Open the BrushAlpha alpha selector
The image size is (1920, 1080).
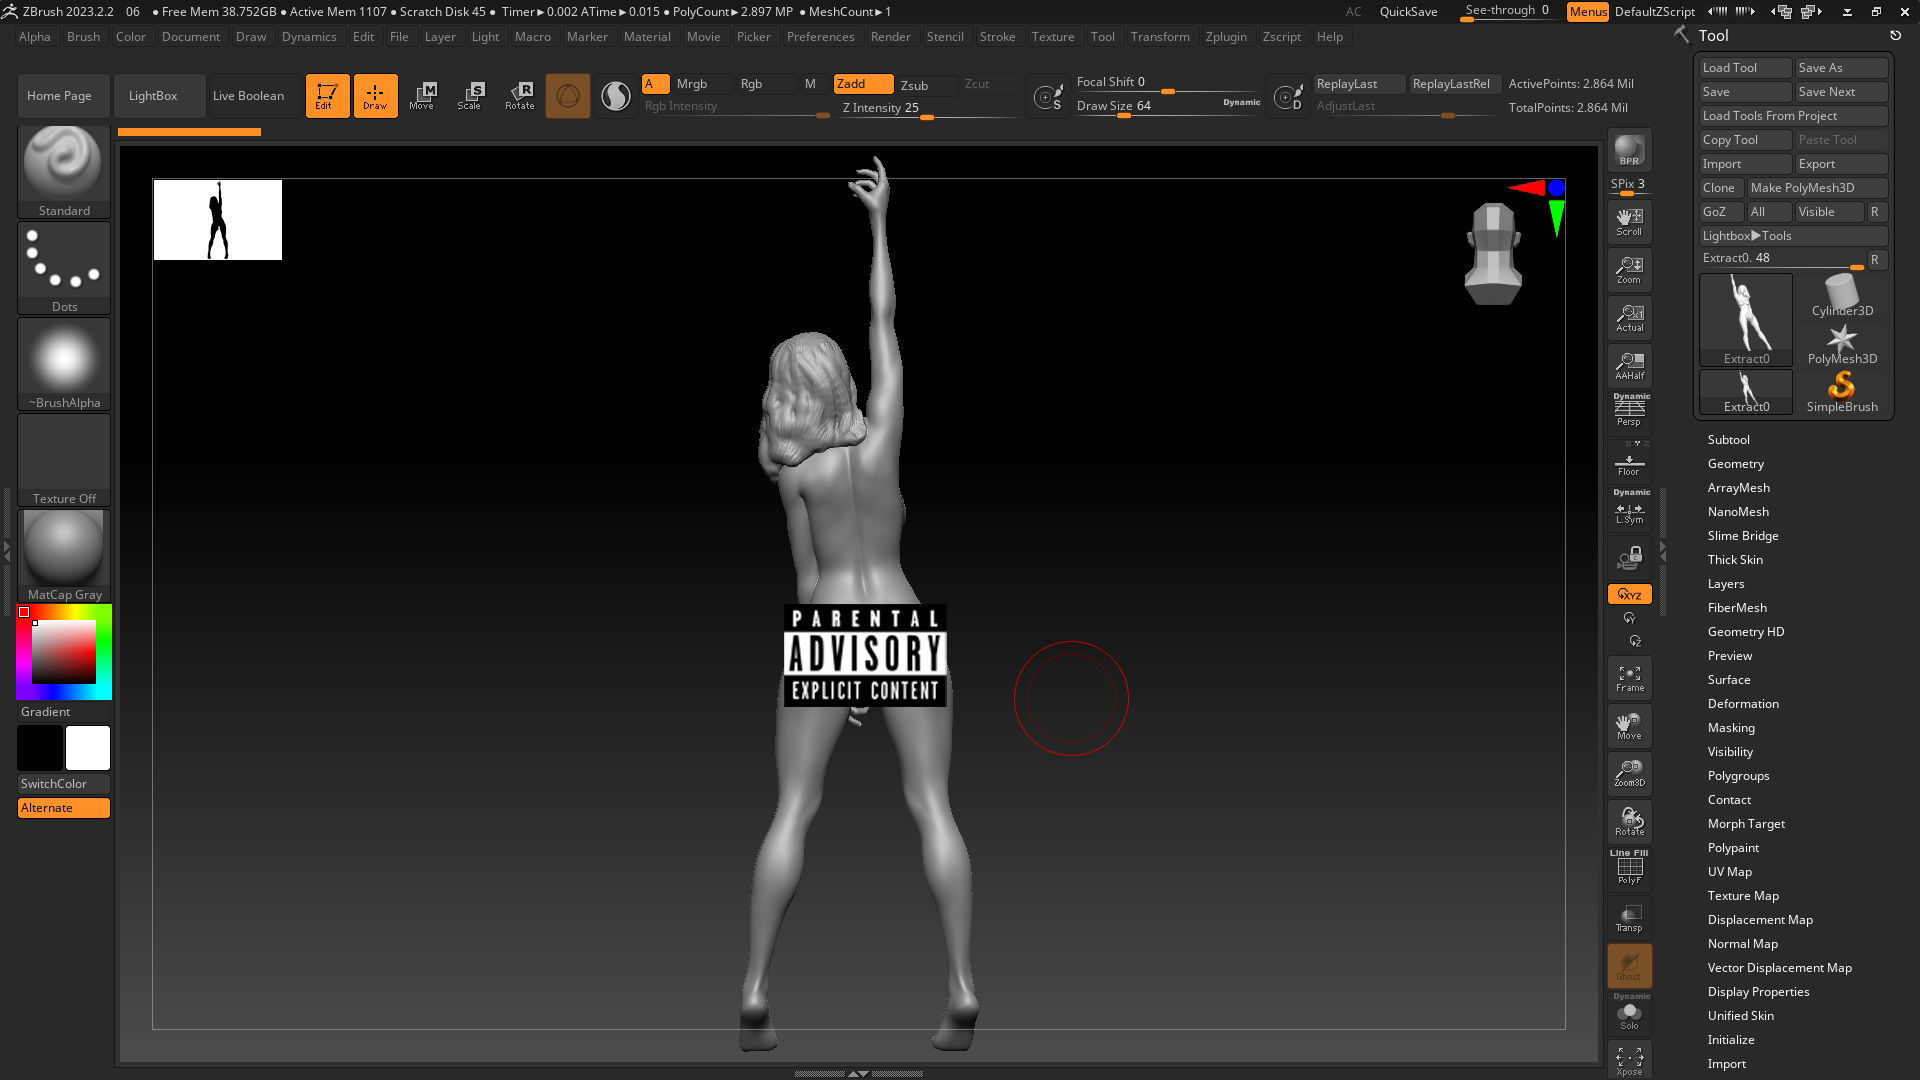(x=64, y=364)
